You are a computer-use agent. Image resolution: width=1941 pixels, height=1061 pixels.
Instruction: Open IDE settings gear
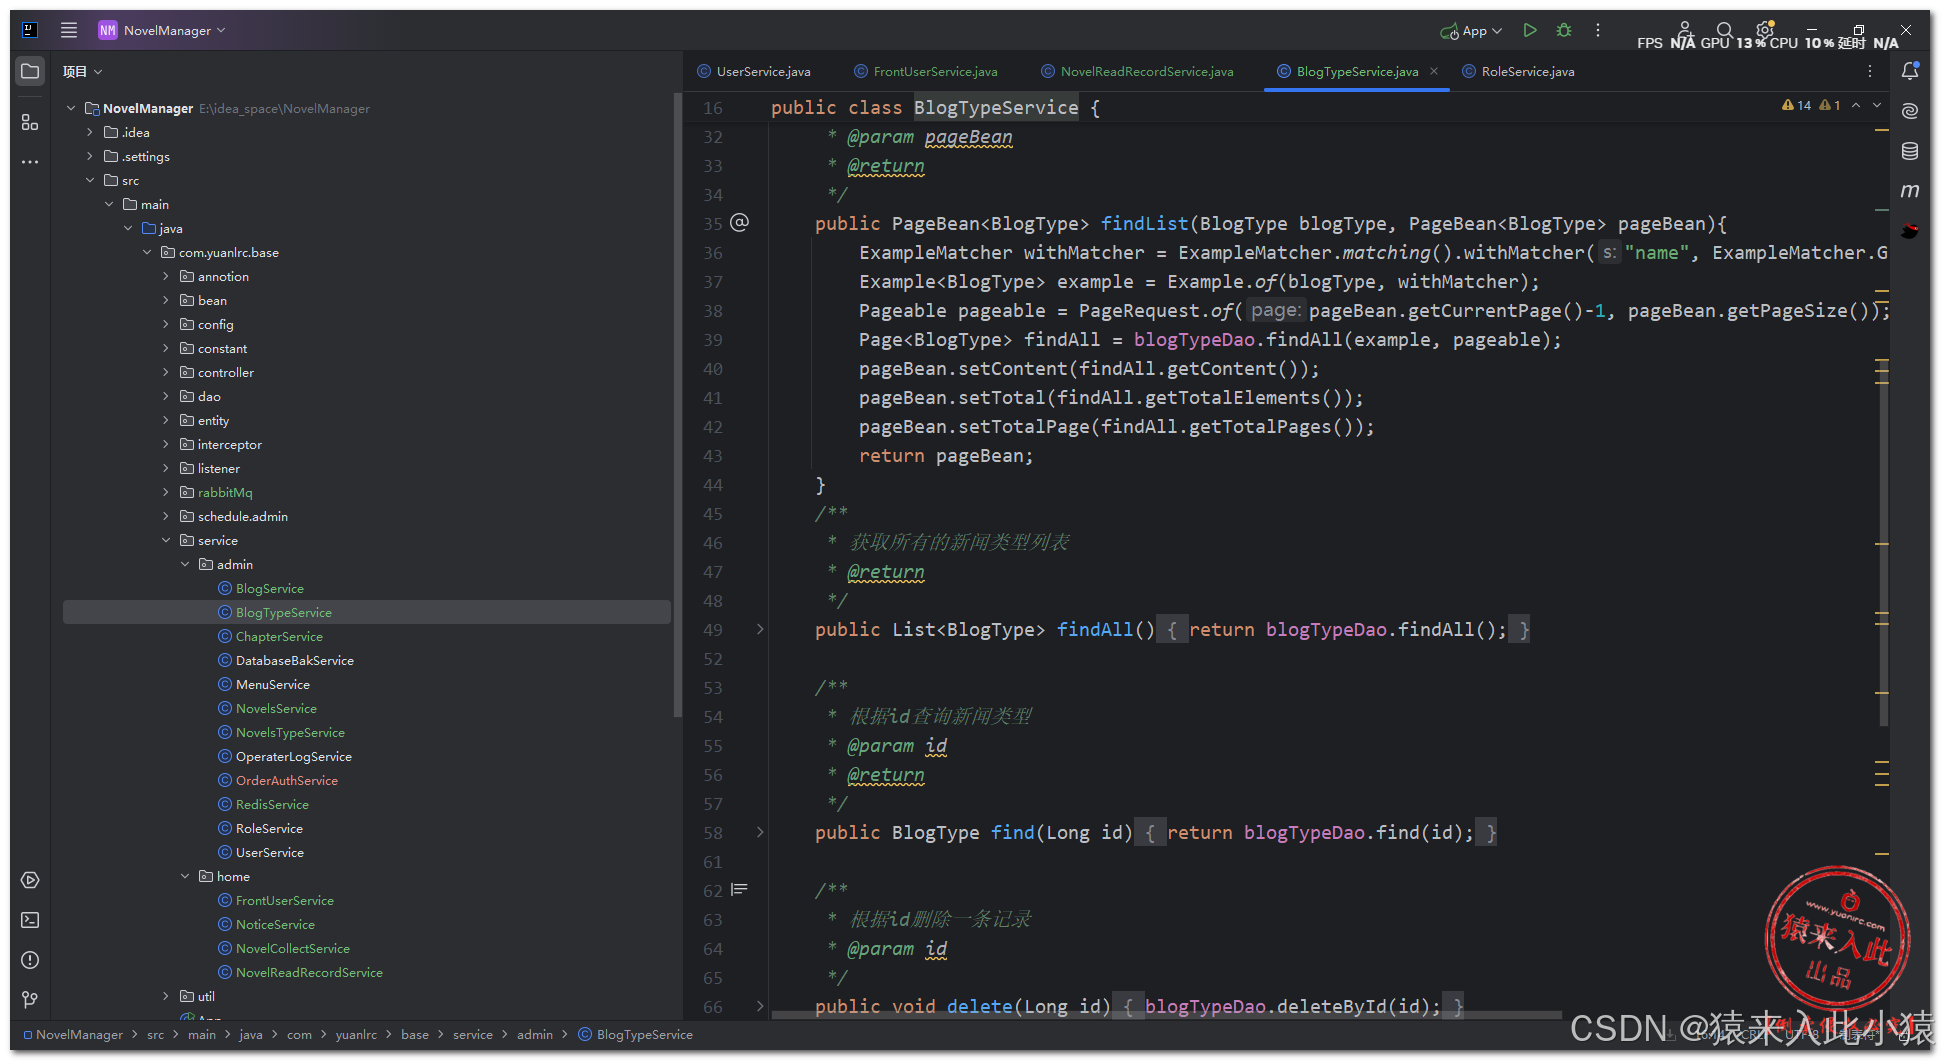pyautogui.click(x=1765, y=30)
